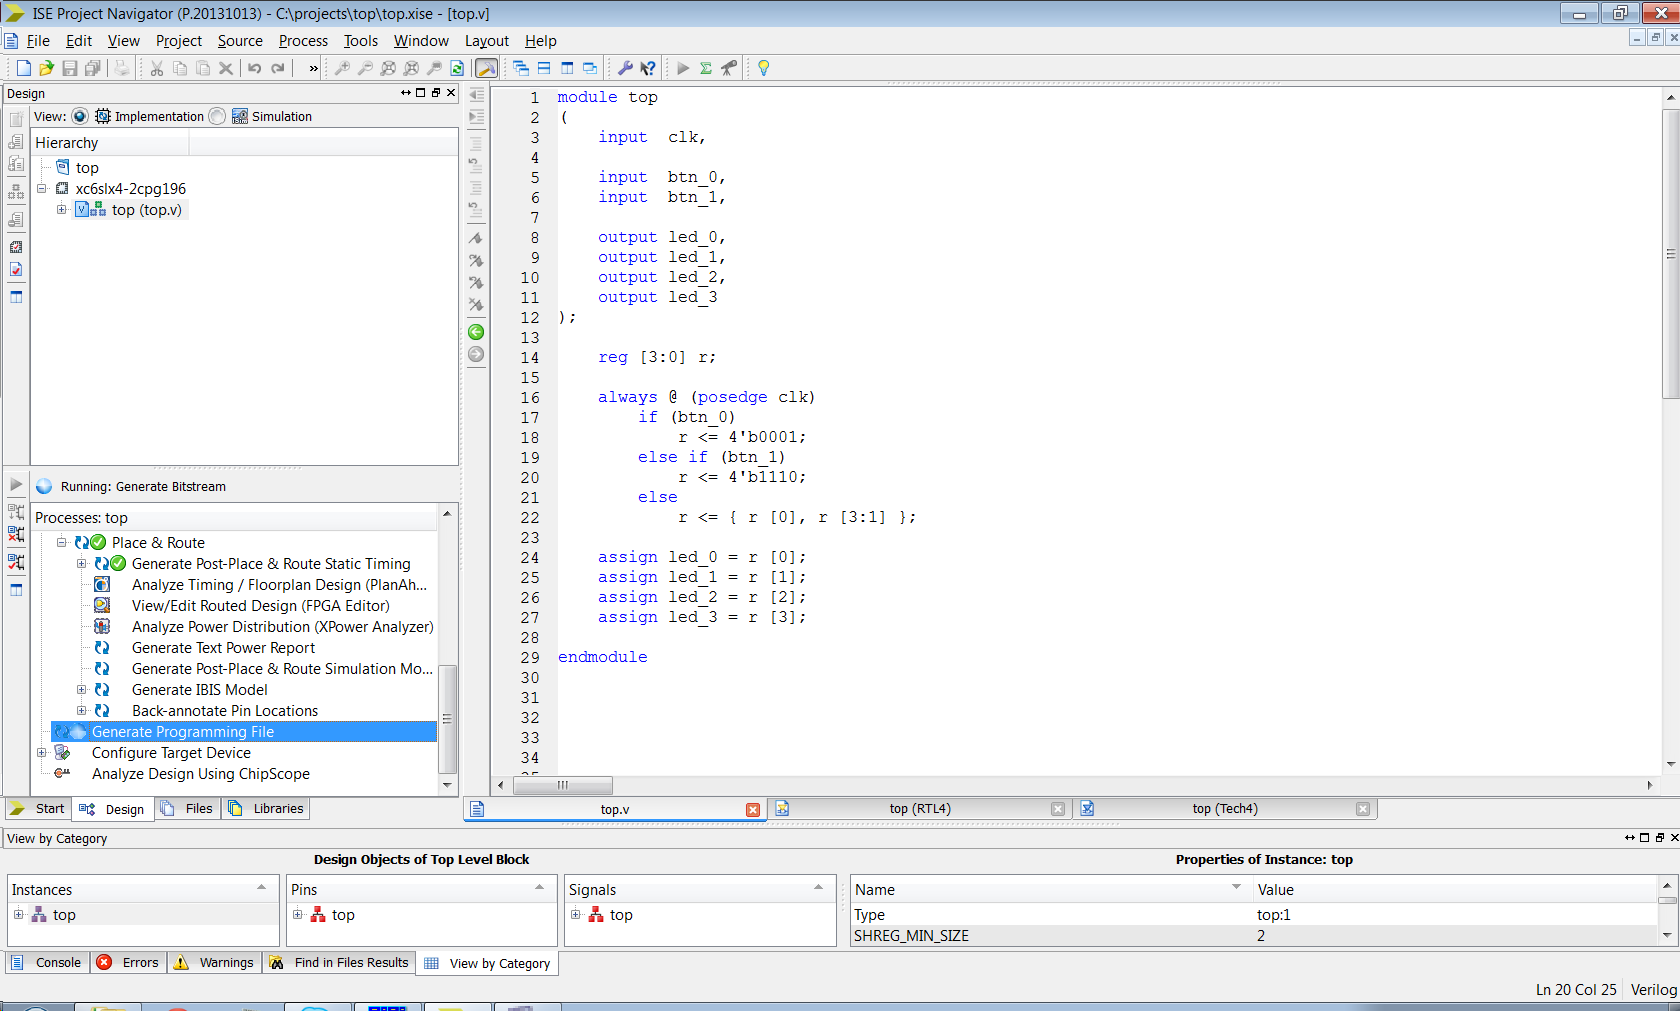The height and width of the screenshot is (1011, 1680).
Task: Click the green Run play arrow icon
Action: (683, 68)
